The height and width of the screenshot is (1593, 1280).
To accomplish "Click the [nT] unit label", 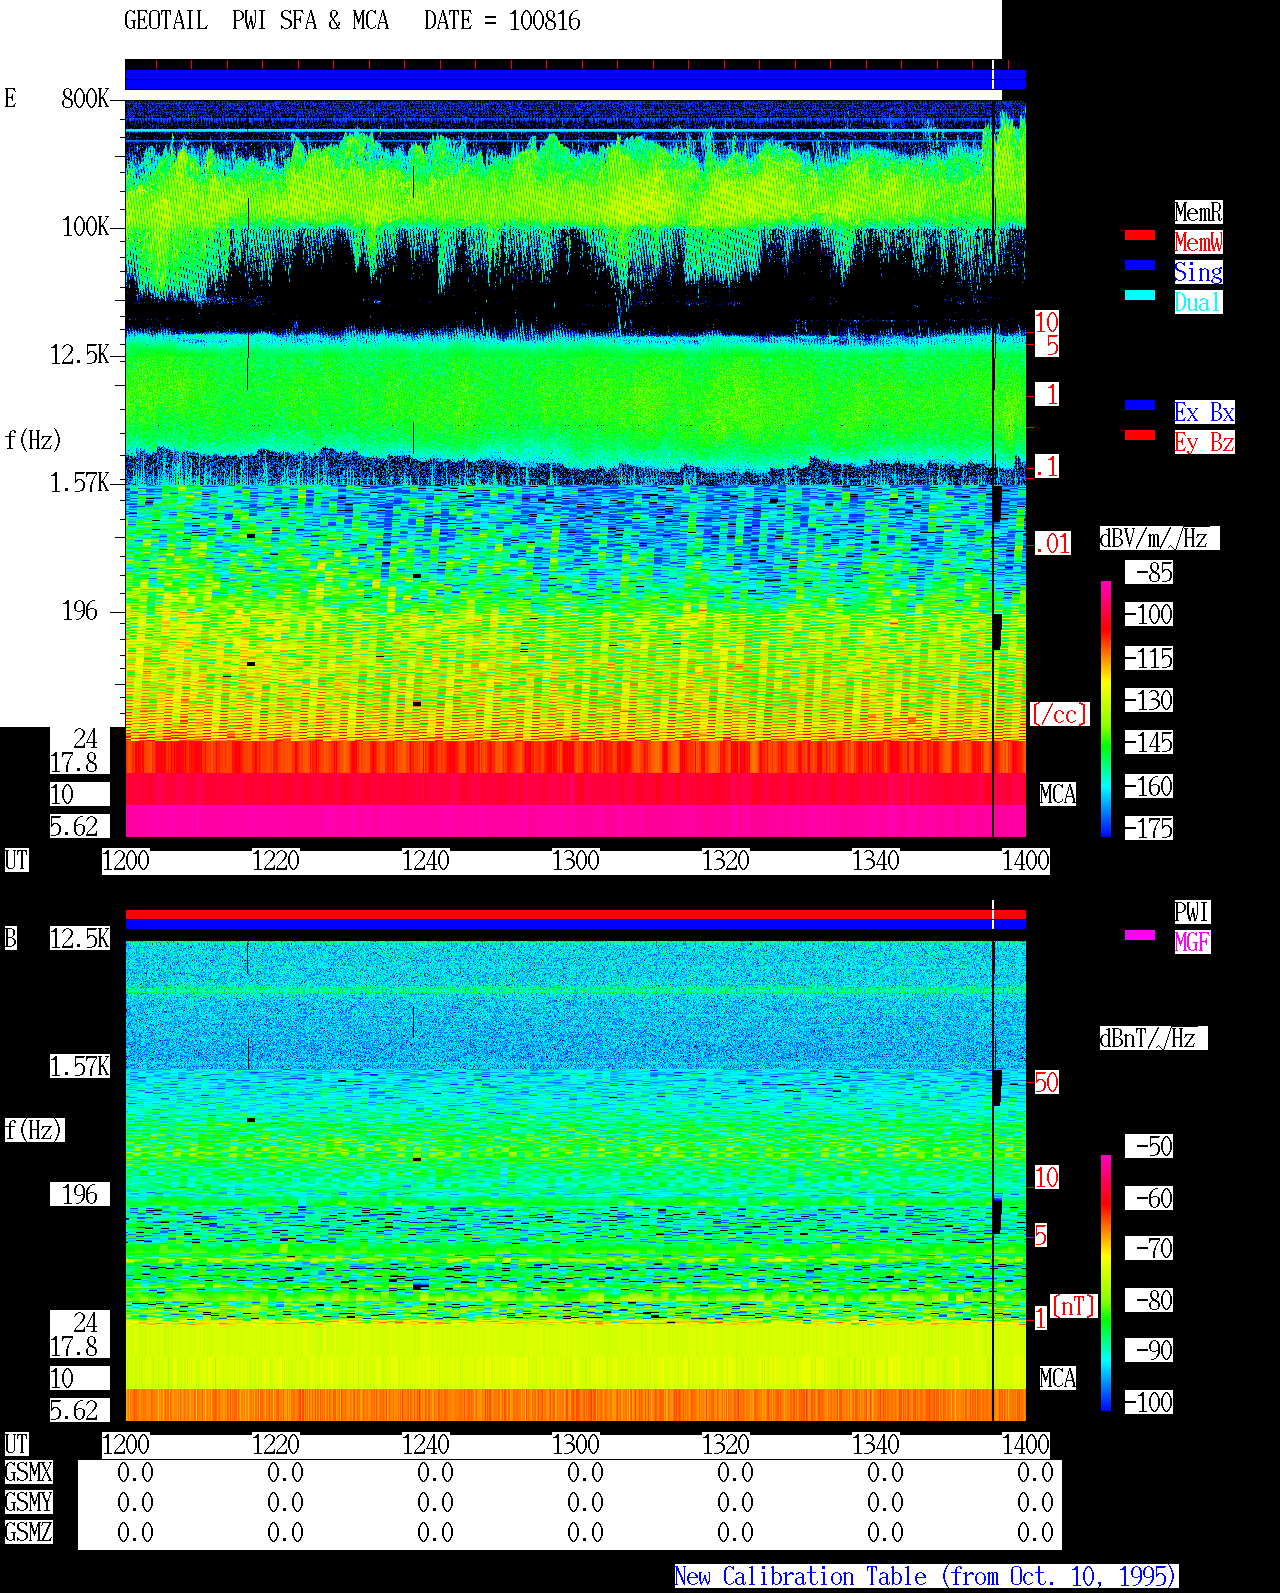I will 1074,1306.
